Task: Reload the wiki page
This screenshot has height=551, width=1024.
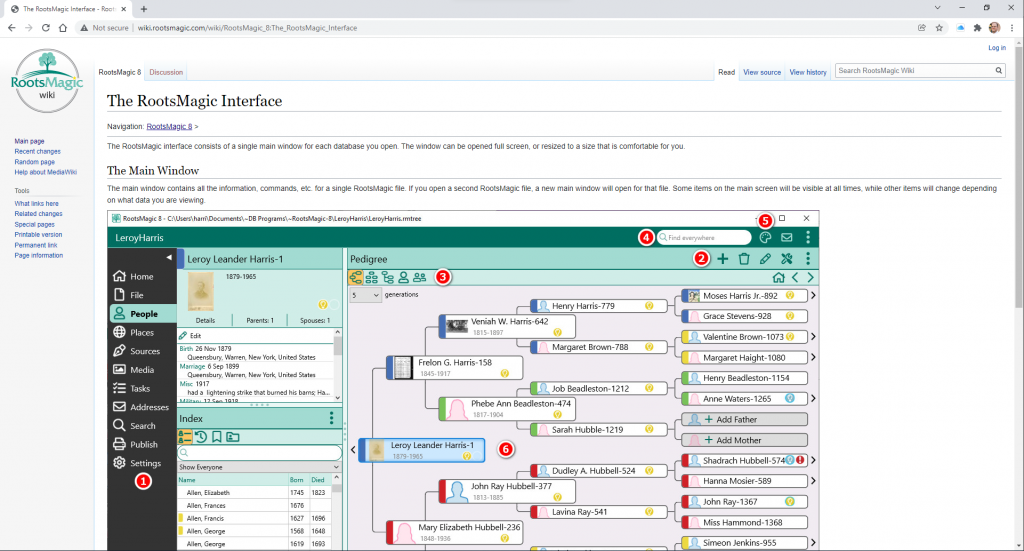Action: [x=46, y=28]
